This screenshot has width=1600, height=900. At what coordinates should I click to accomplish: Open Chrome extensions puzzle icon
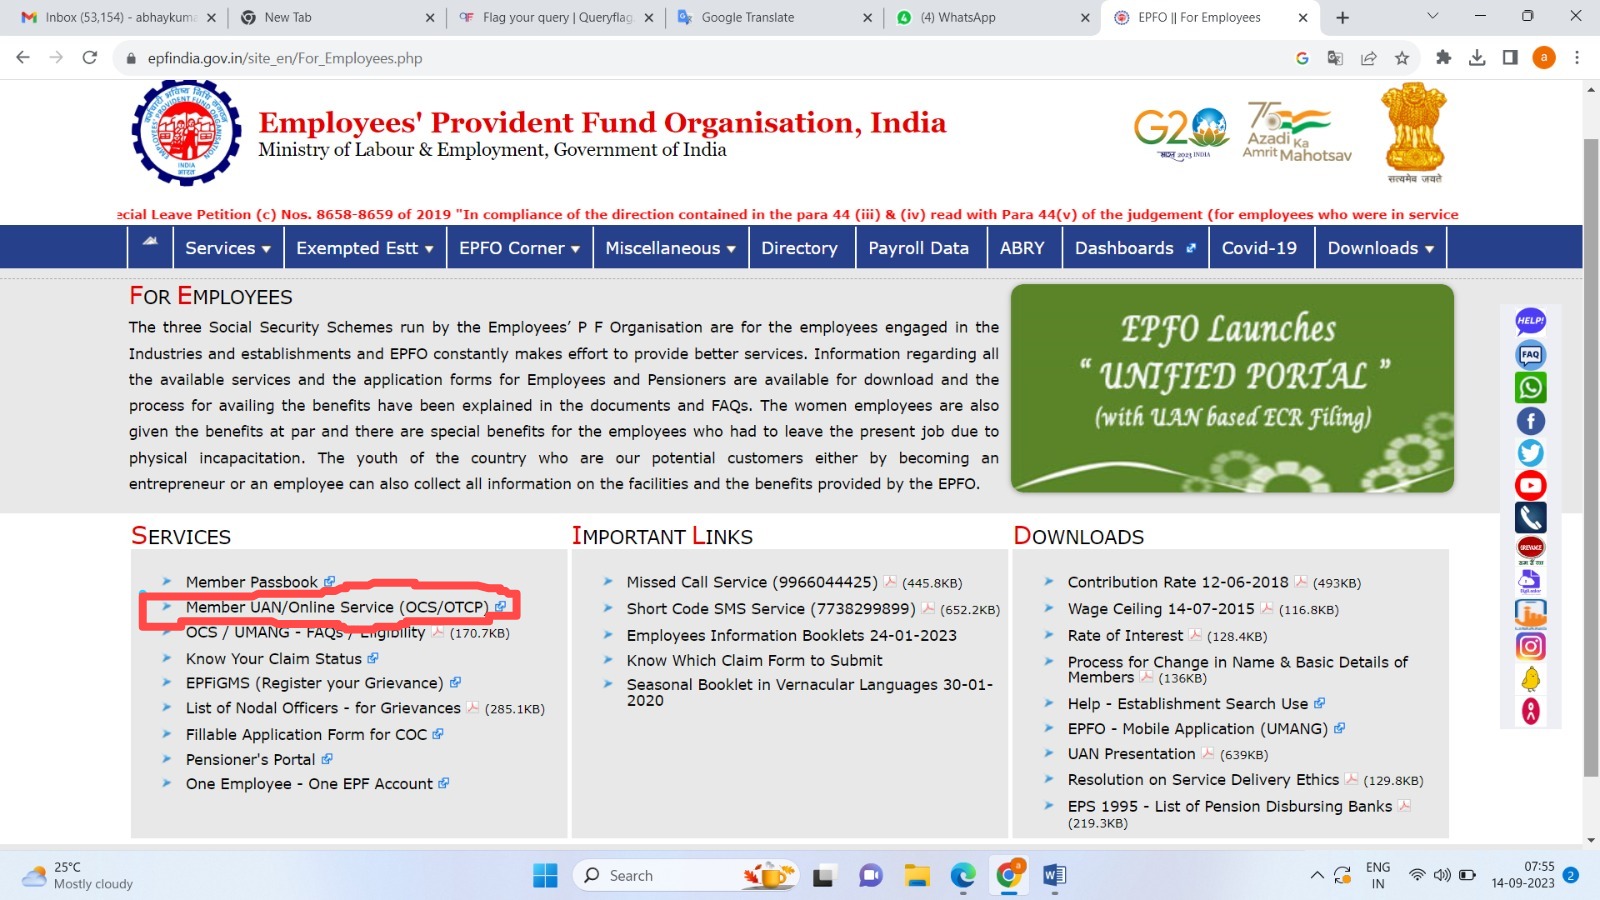pos(1443,58)
